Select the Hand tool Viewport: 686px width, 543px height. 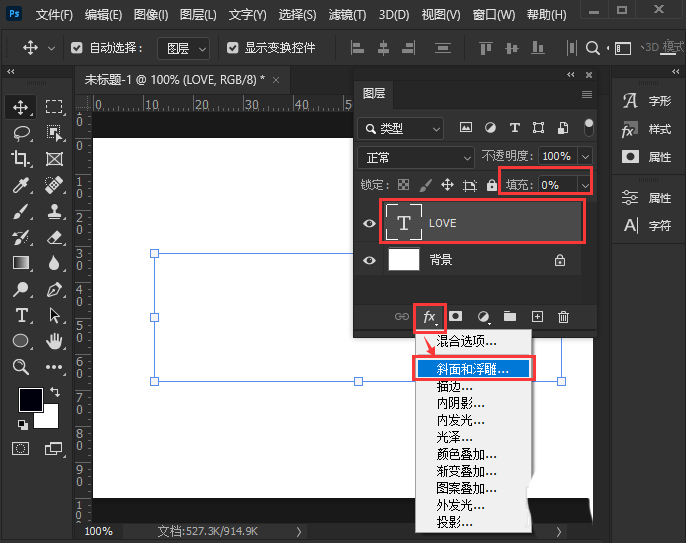(x=54, y=341)
